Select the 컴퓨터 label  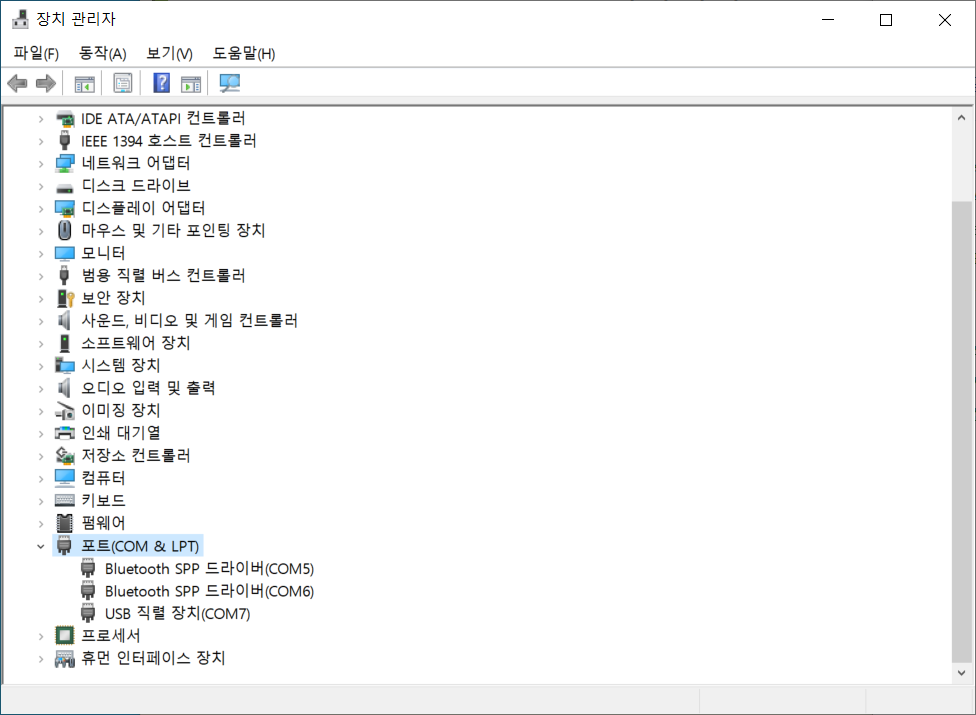point(103,478)
